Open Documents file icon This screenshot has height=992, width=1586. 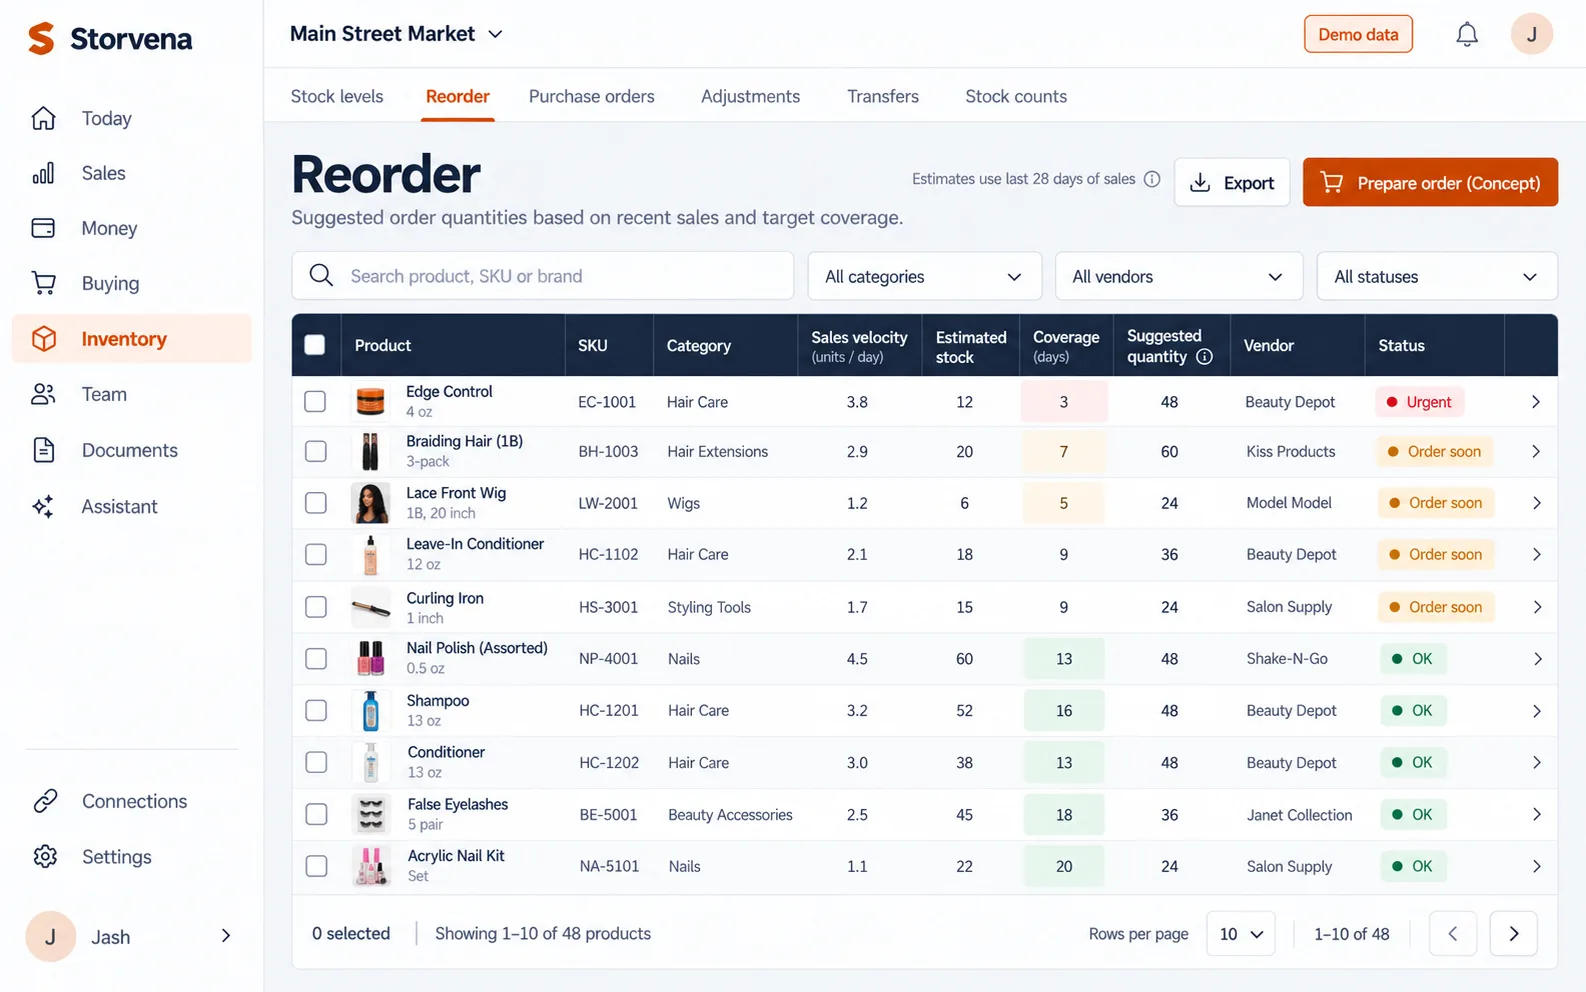43,450
